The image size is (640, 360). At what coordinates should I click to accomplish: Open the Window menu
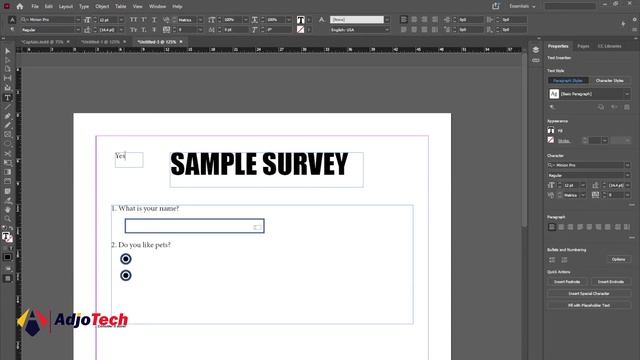(158, 7)
